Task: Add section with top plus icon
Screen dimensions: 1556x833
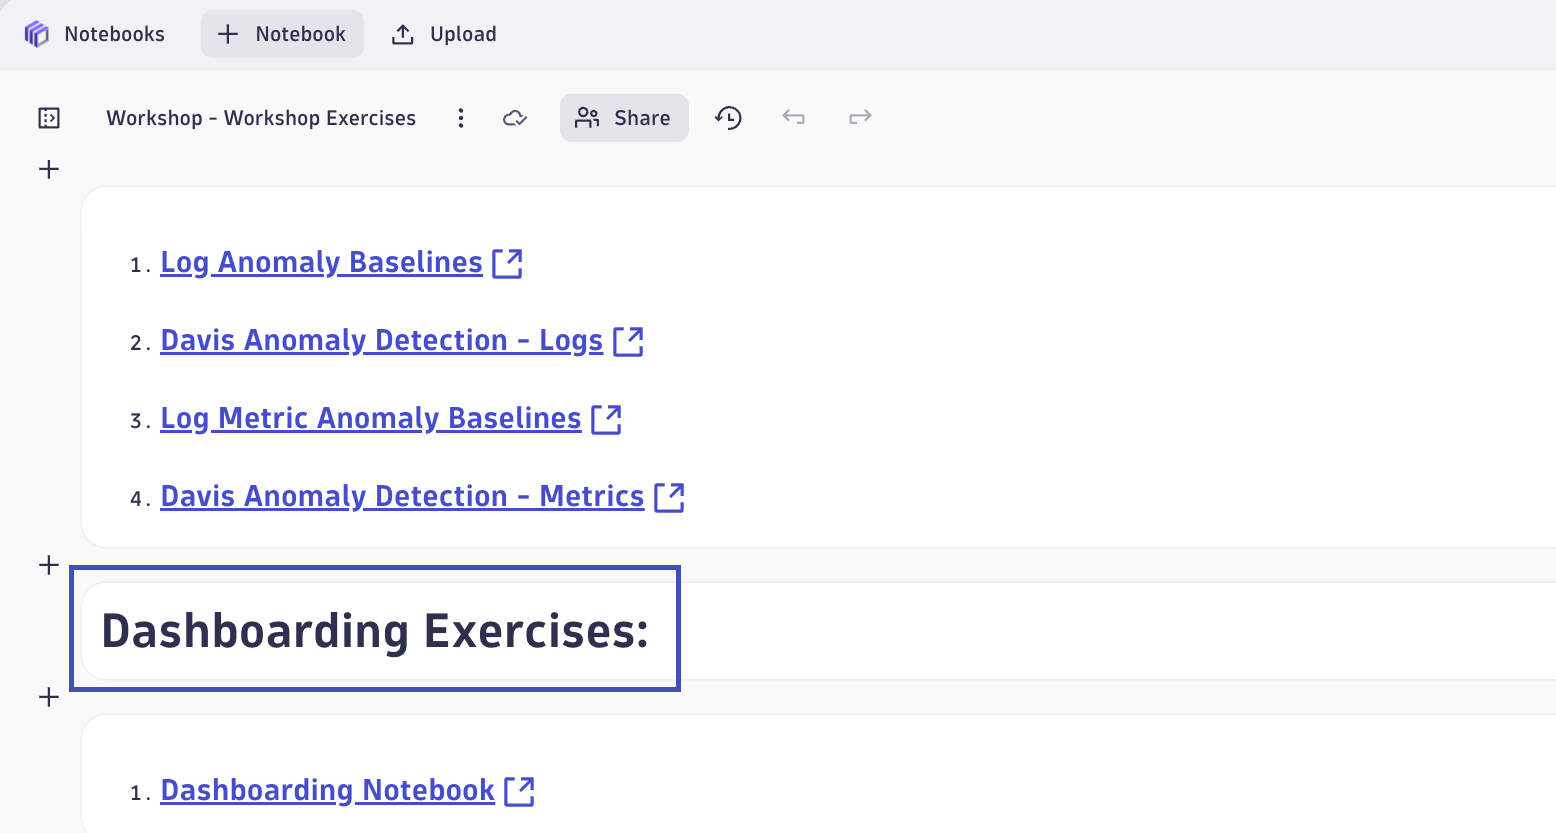Action: (x=49, y=169)
